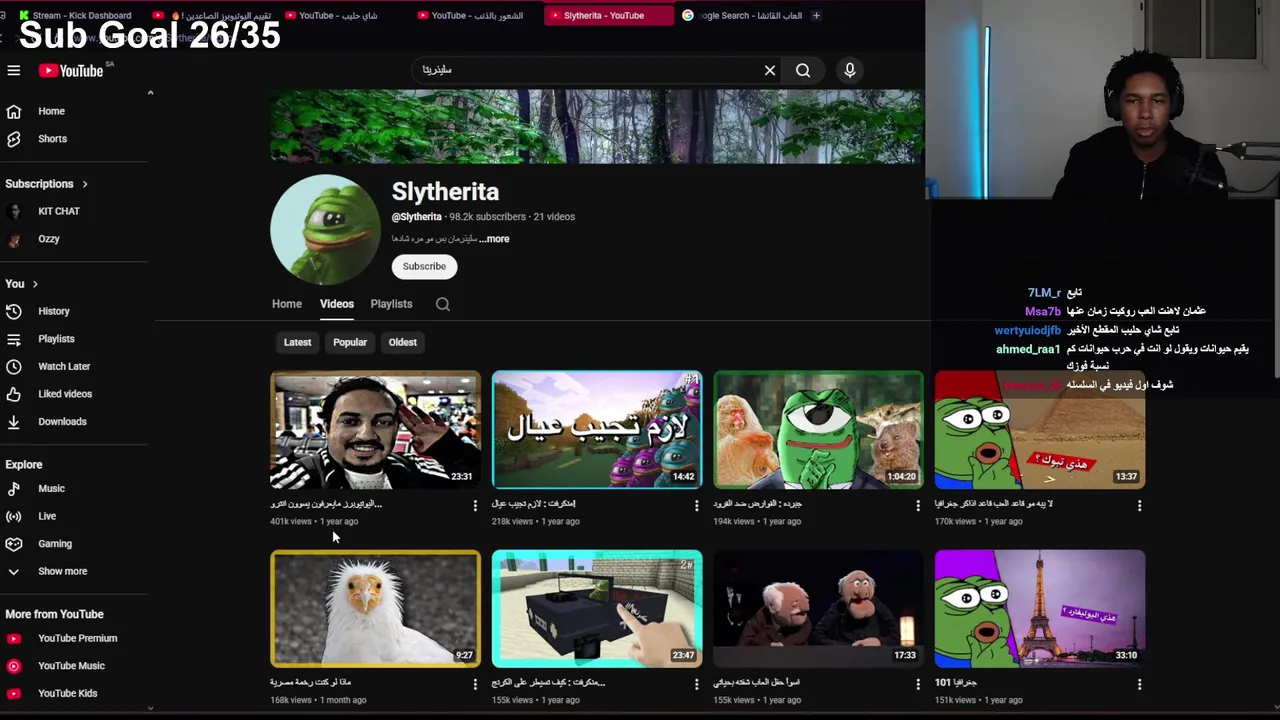Open options menu for 168k views video

point(475,684)
